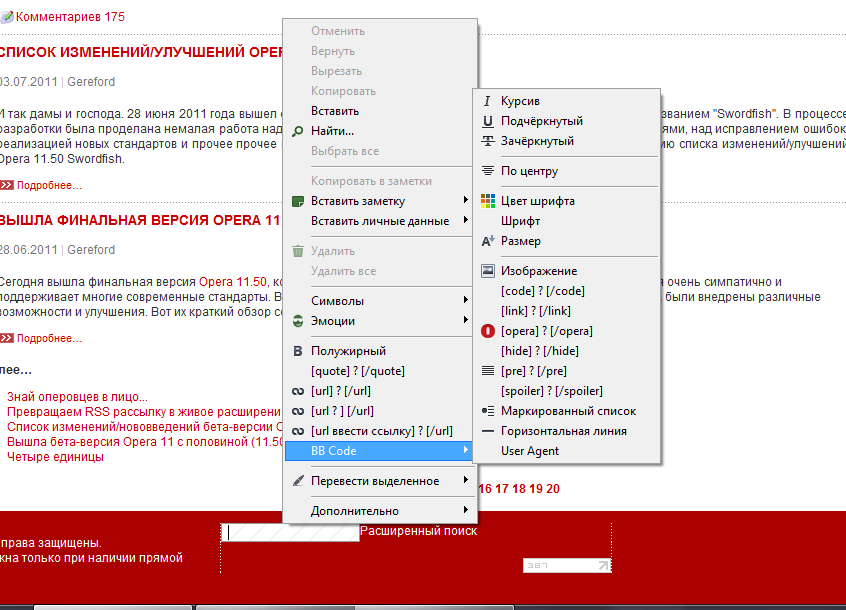Insert the [hide] ? [/hide] tag
Viewport: 846px width, 610px height.
coord(567,351)
